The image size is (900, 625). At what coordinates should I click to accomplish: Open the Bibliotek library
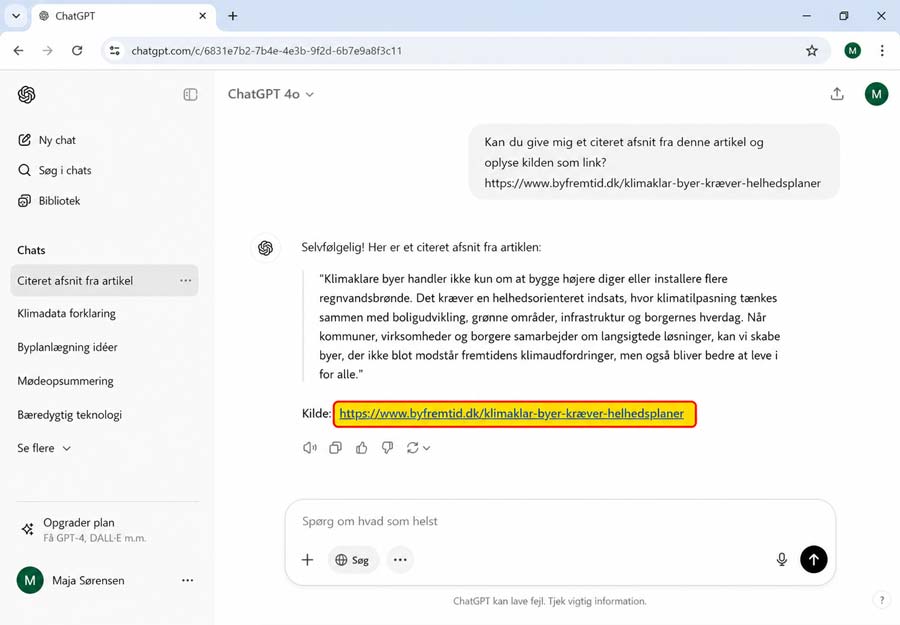pyautogui.click(x=49, y=201)
